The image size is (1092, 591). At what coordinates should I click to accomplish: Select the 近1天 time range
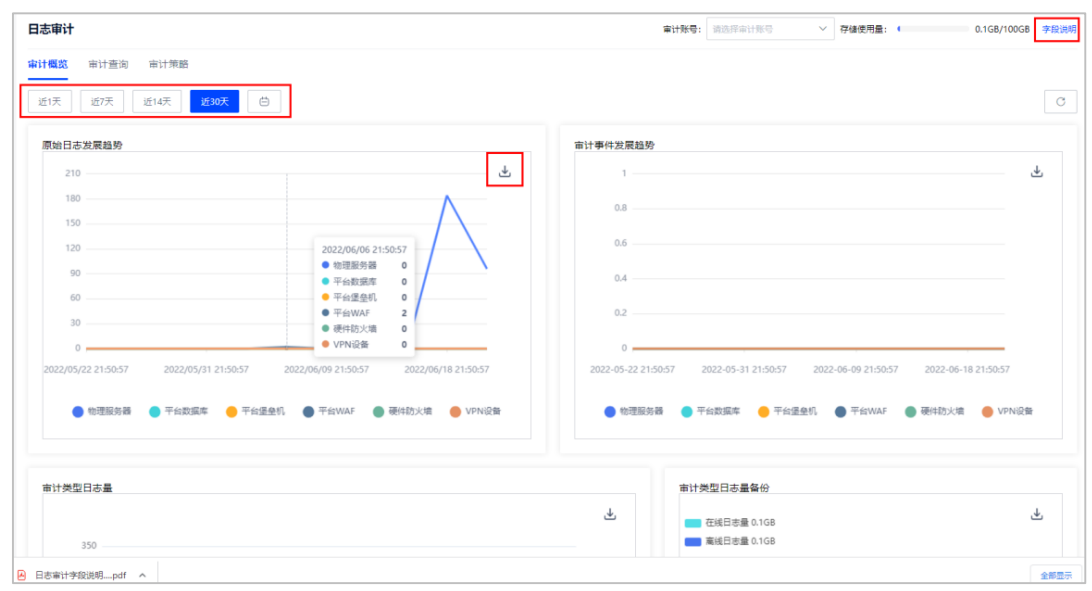[x=50, y=101]
